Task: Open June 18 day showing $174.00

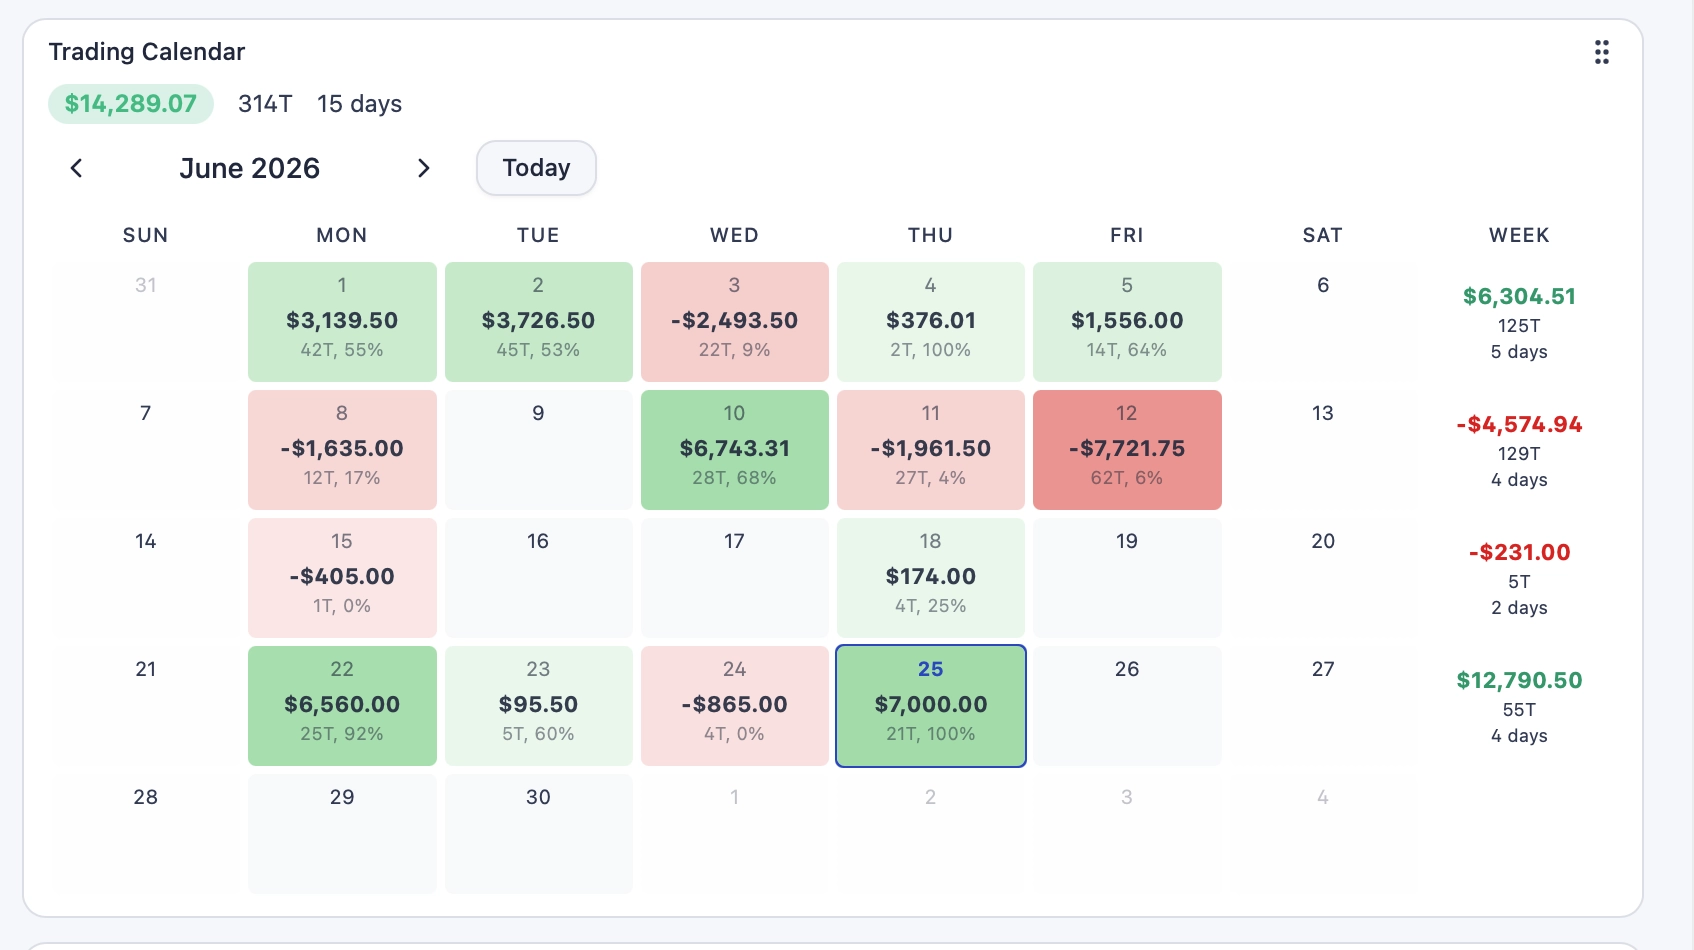Action: (x=931, y=578)
